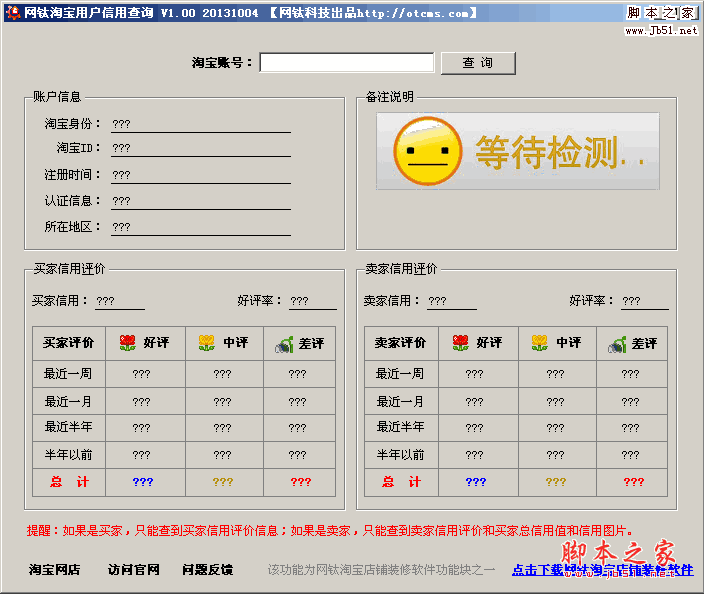This screenshot has width=704, height=595.
Task: Click the 认证信息 value field
Action: pos(201,201)
